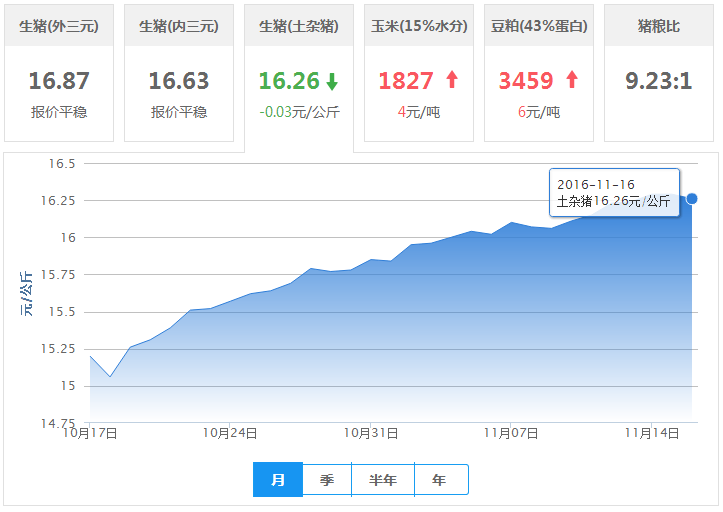Open the 生猪(外三元) price tab
Image resolution: width=723 pixels, height=512 pixels.
click(x=59, y=26)
